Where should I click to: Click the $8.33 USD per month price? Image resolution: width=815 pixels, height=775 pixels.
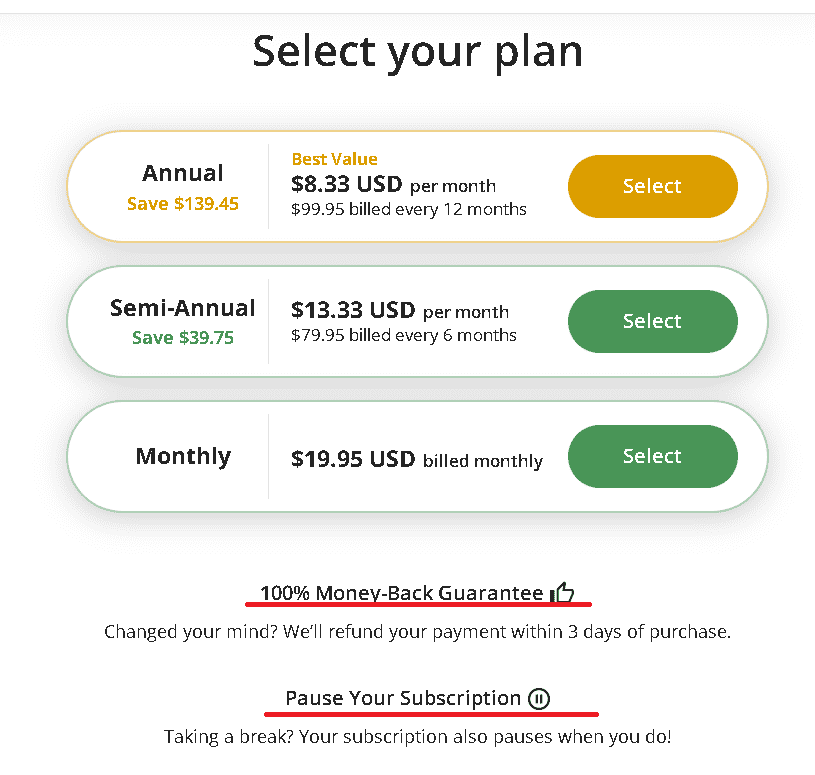[393, 185]
